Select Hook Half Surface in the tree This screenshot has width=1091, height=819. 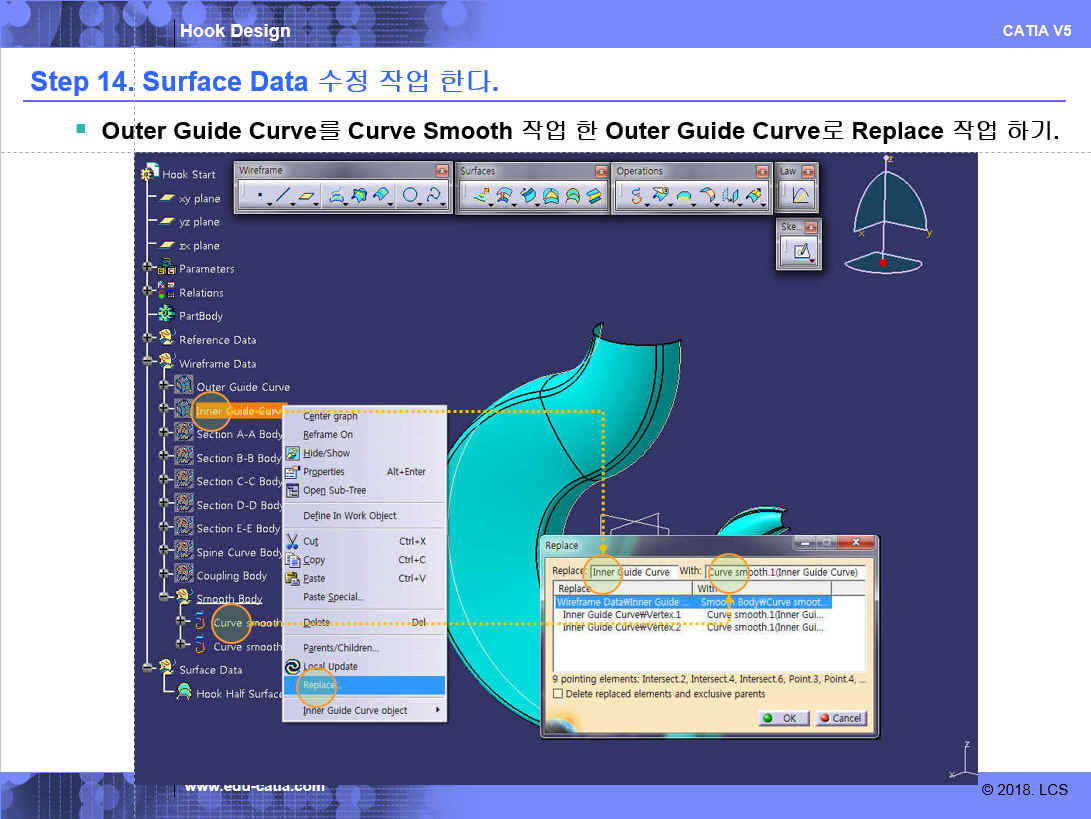238,693
